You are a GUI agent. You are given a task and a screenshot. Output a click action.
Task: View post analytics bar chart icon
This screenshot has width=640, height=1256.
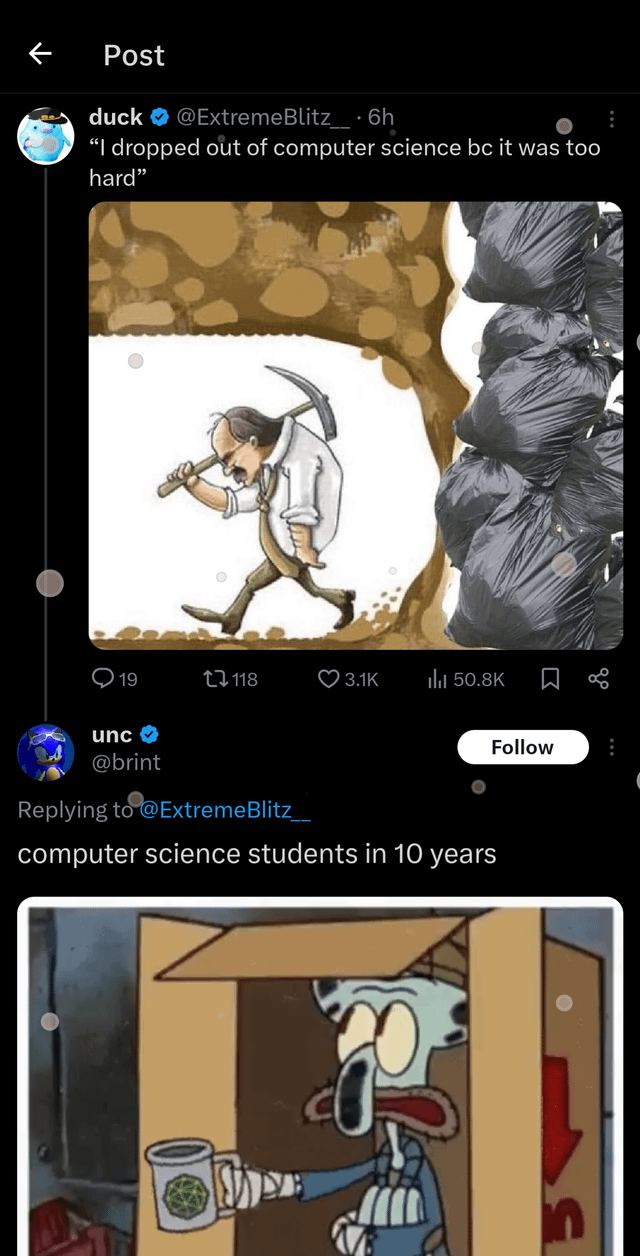(437, 679)
